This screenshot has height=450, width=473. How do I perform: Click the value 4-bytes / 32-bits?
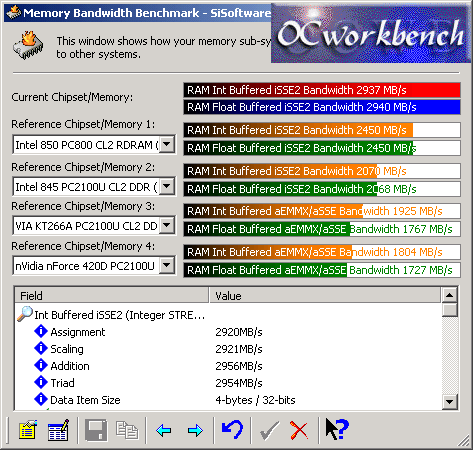(x=255, y=400)
